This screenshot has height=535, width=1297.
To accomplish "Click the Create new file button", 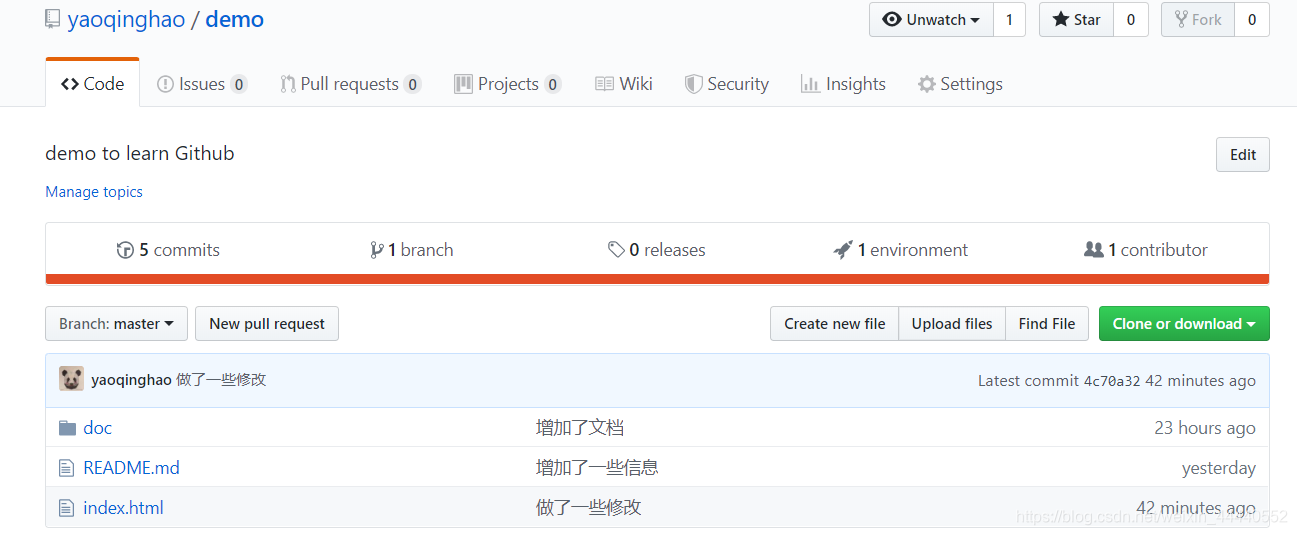I will point(834,324).
